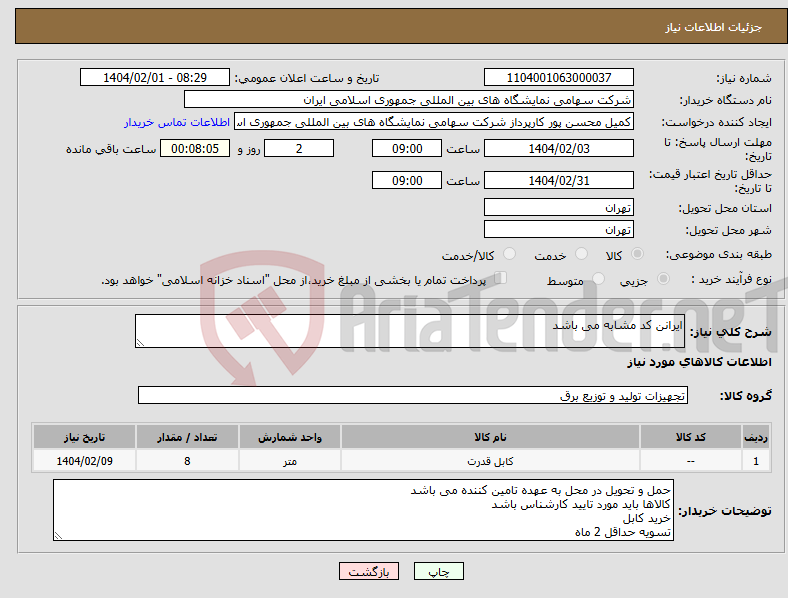
Task: Toggle the اسناد خزانه اسلامی payment checkbox
Action: pyautogui.click(x=501, y=278)
